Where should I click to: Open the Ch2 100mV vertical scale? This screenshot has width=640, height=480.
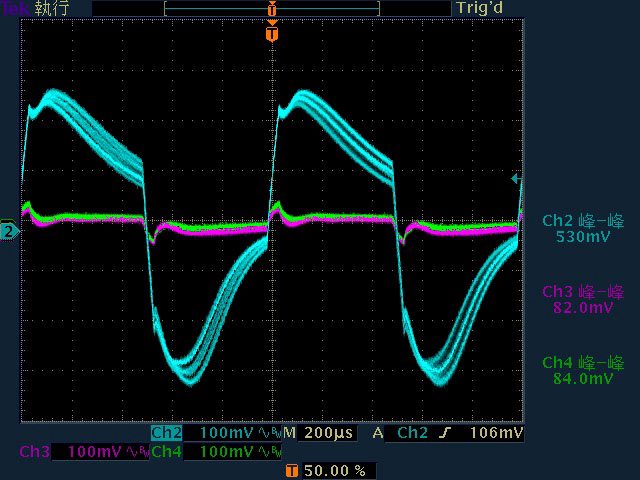(228, 434)
